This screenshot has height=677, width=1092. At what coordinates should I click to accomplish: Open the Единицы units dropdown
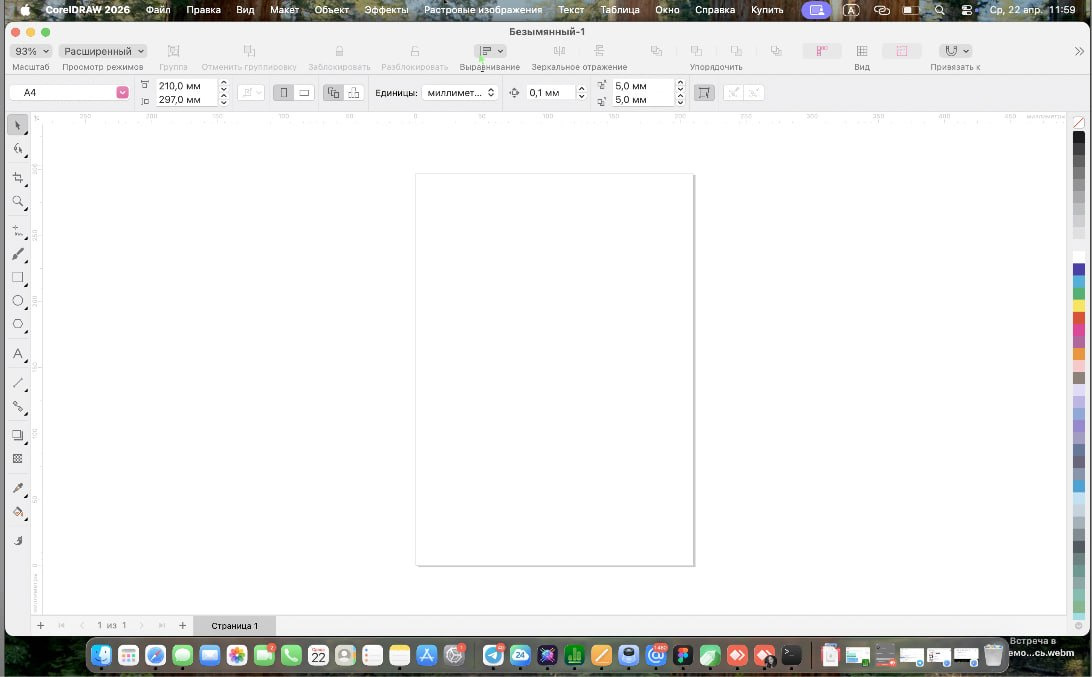coord(460,93)
